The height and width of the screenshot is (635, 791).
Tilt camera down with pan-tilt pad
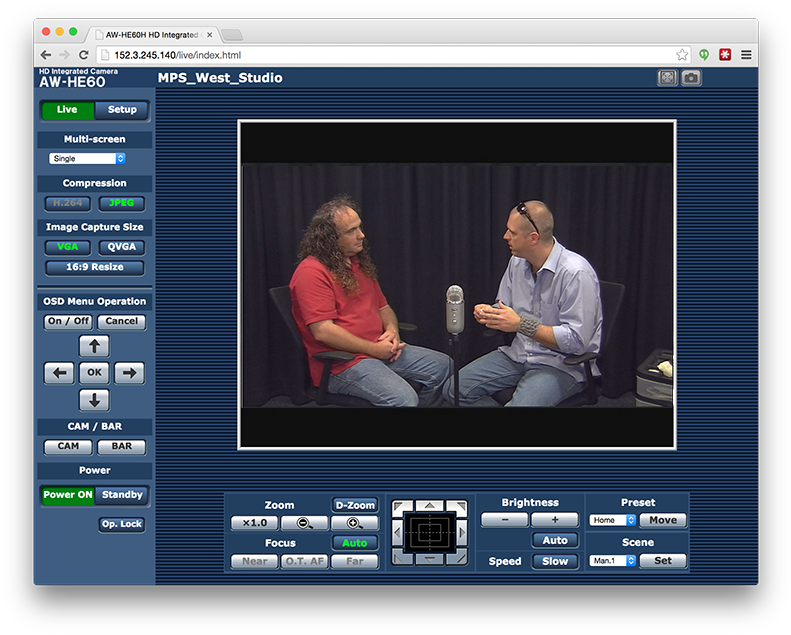pos(429,558)
